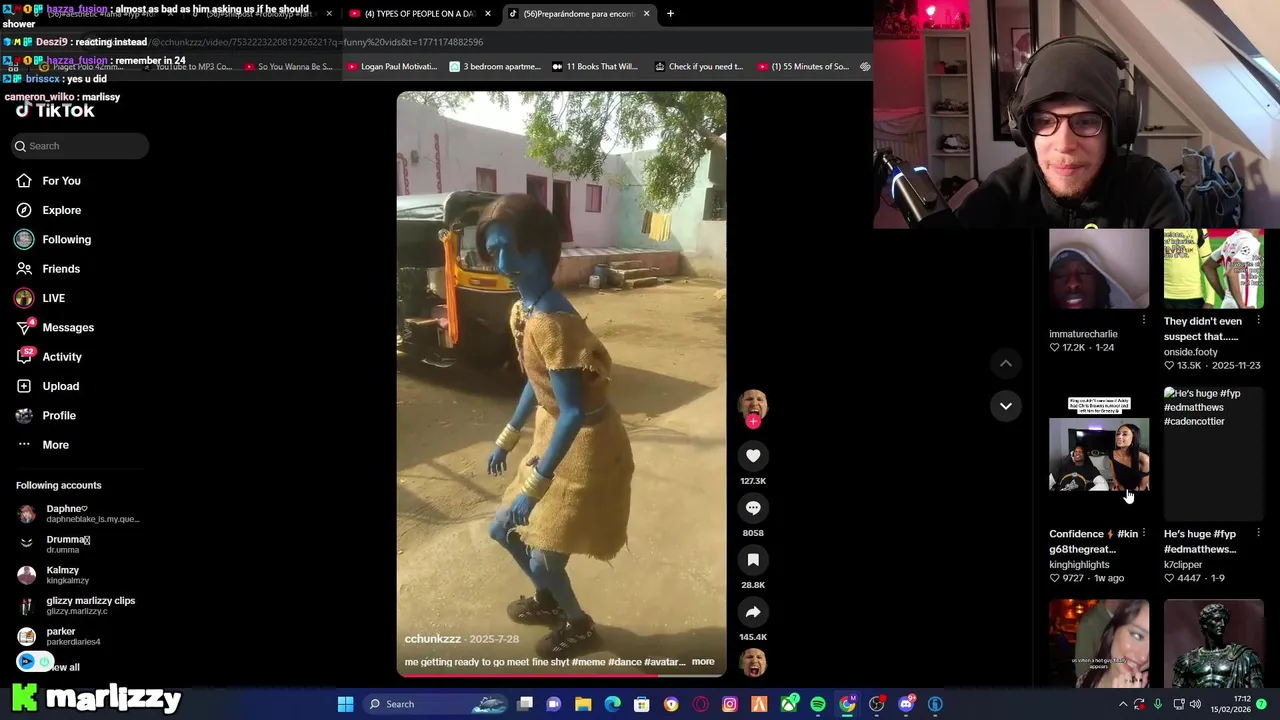This screenshot has width=1280, height=720.
Task: Close the 'Preparándome para encont' tab
Action: point(646,14)
